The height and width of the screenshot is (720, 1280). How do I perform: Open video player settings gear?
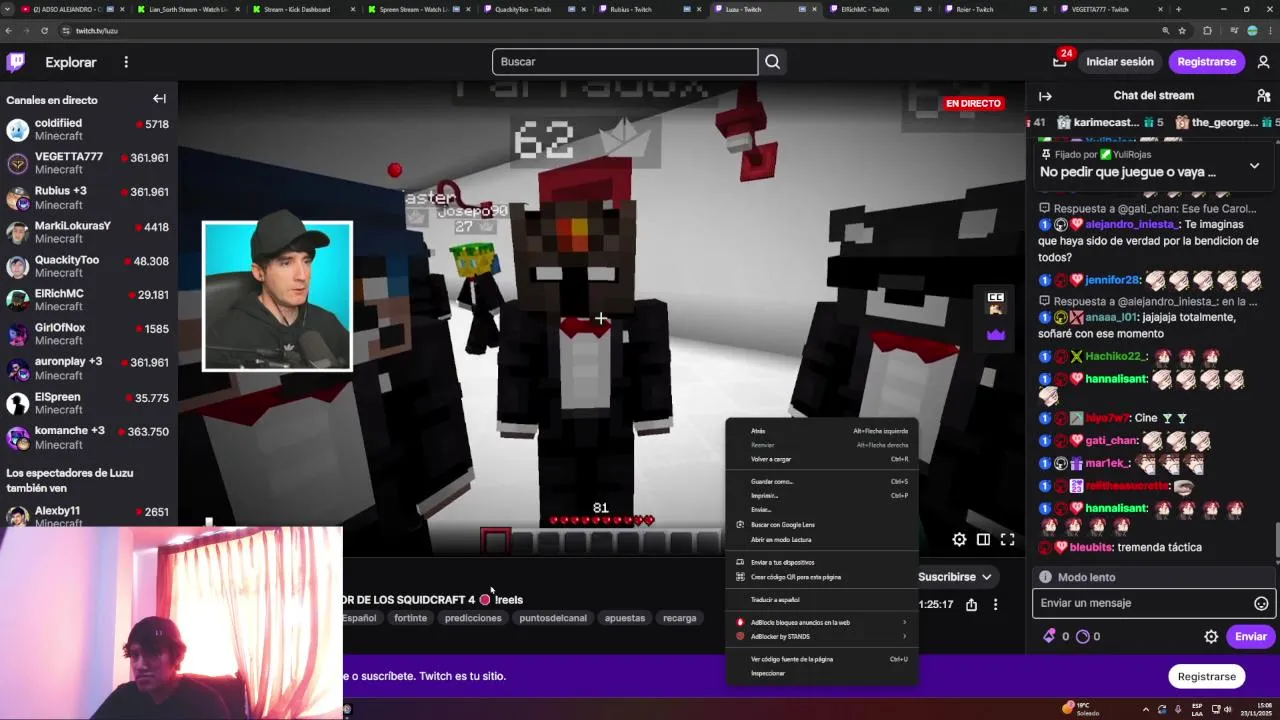coord(959,540)
